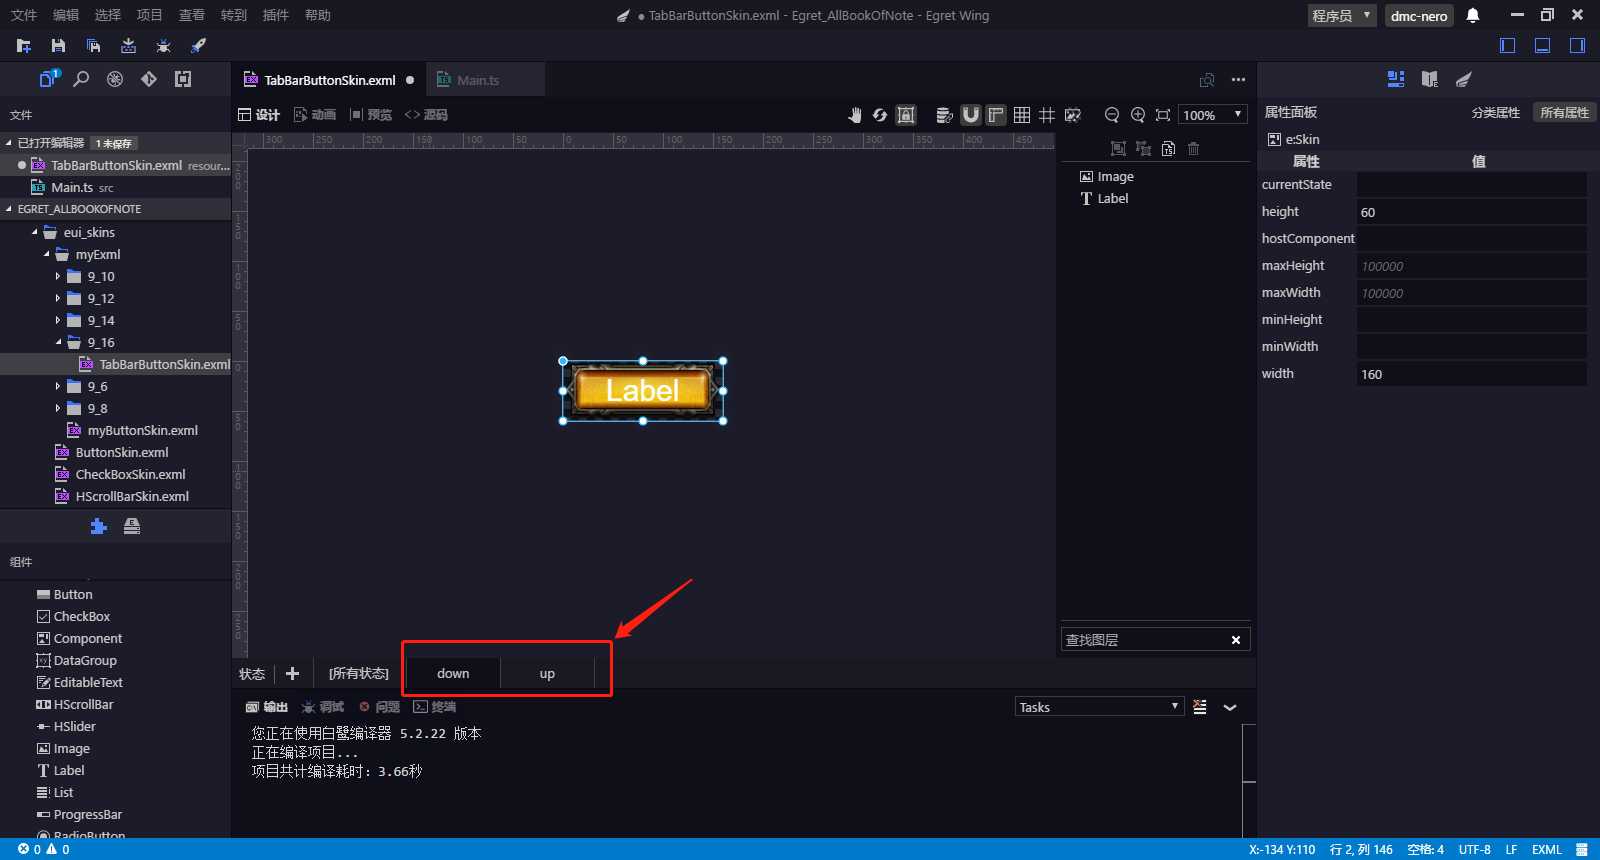Expand the 9_14 folder
This screenshot has height=860, width=1600.
[58, 320]
